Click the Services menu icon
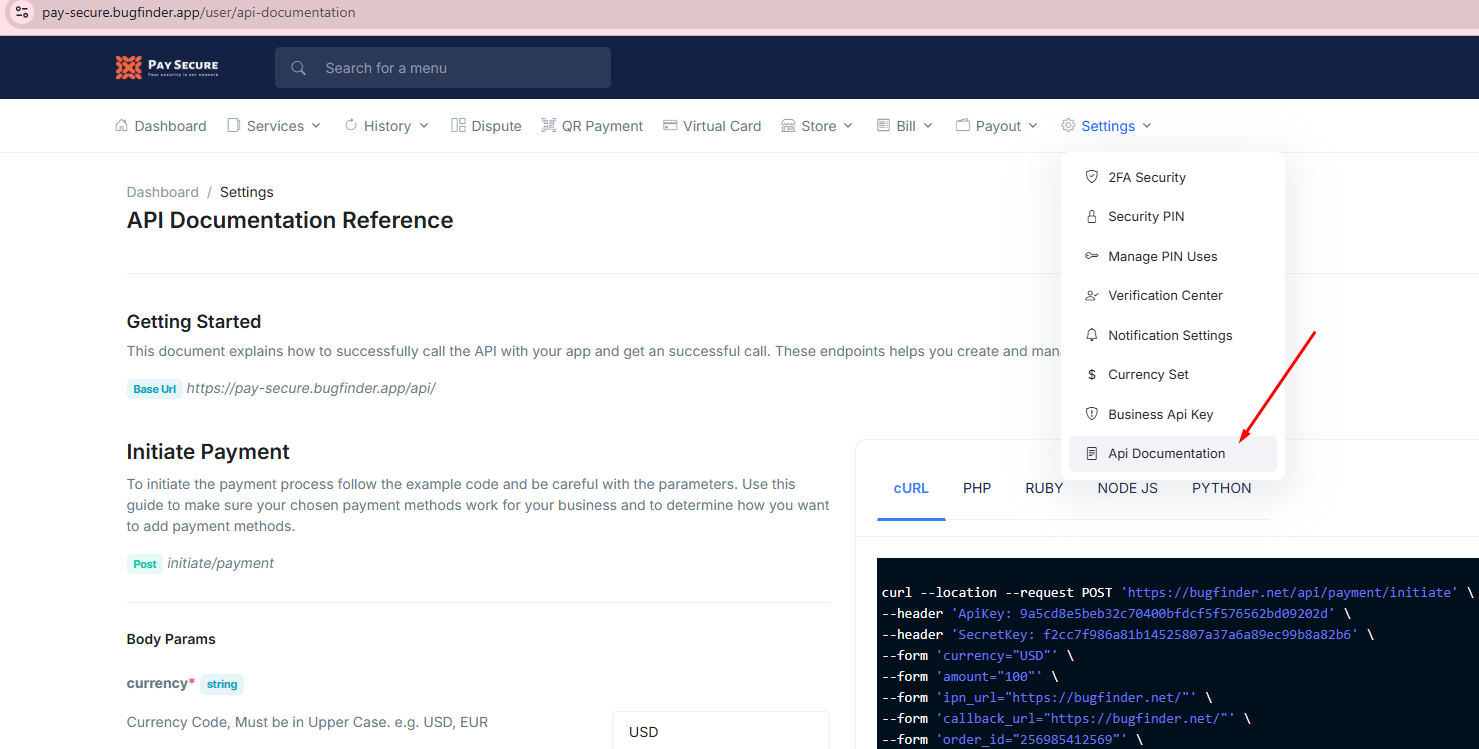 (x=234, y=125)
